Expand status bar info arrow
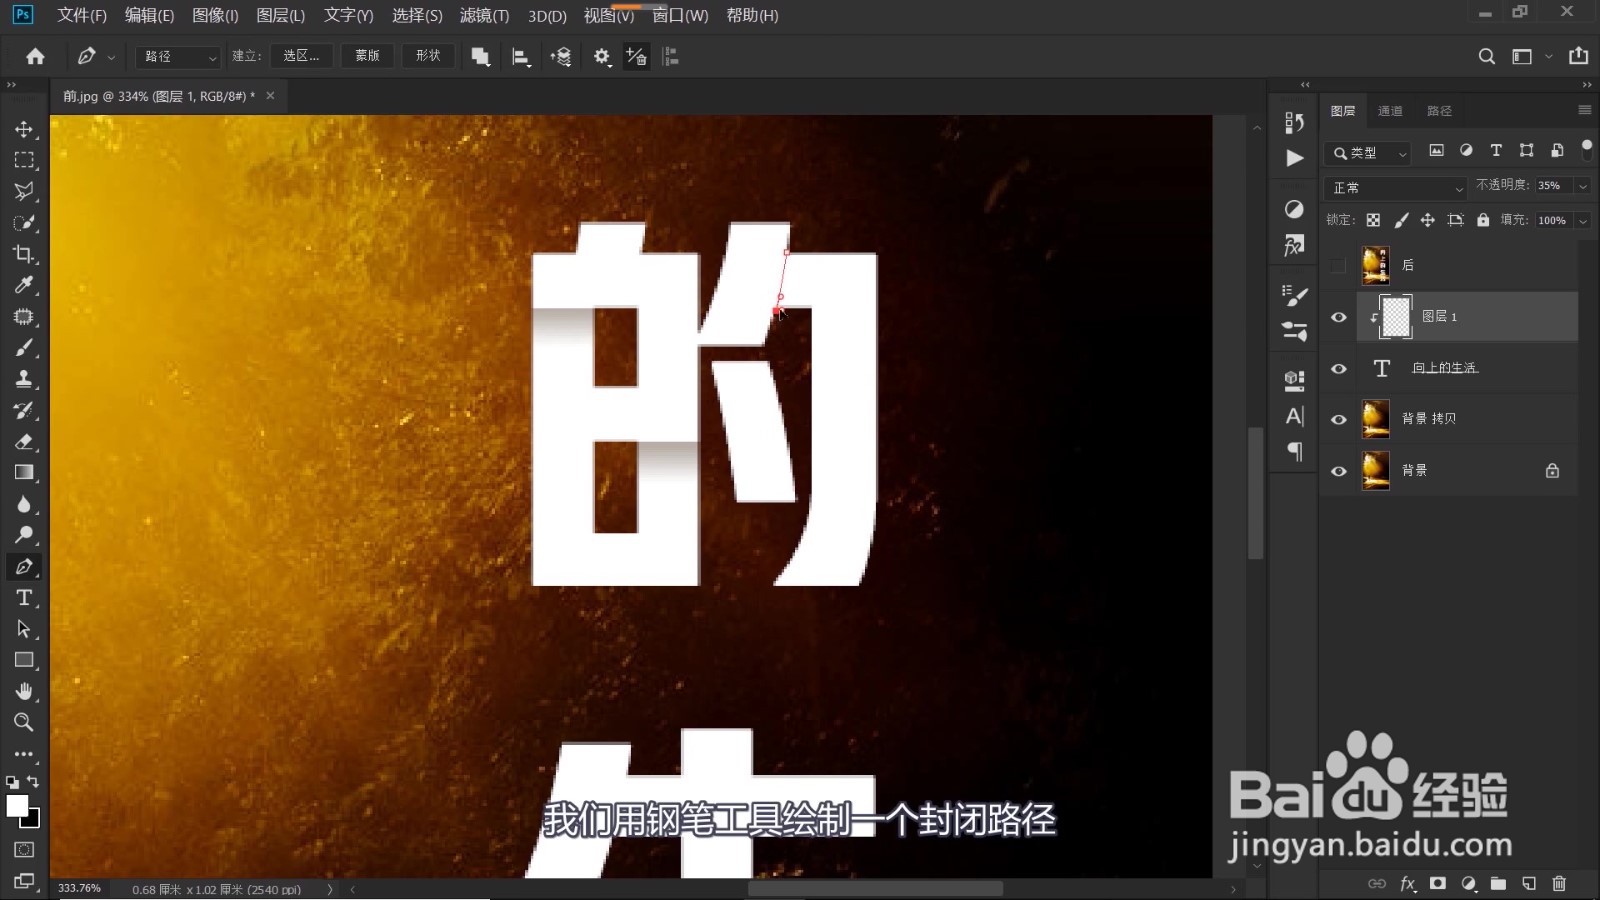 pyautogui.click(x=329, y=889)
